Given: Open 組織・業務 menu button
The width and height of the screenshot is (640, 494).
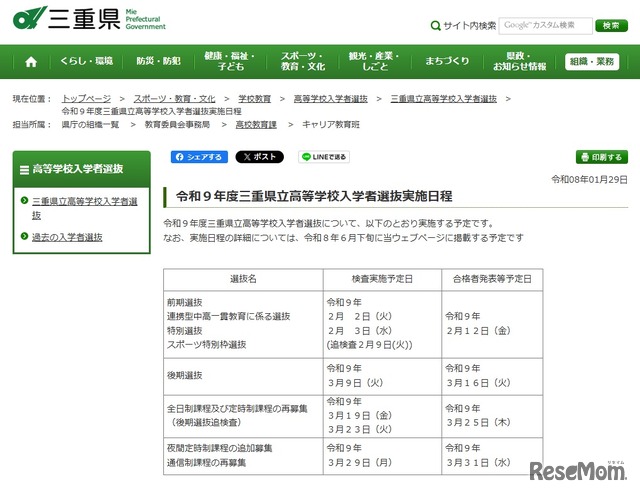Looking at the screenshot, I should coord(592,62).
